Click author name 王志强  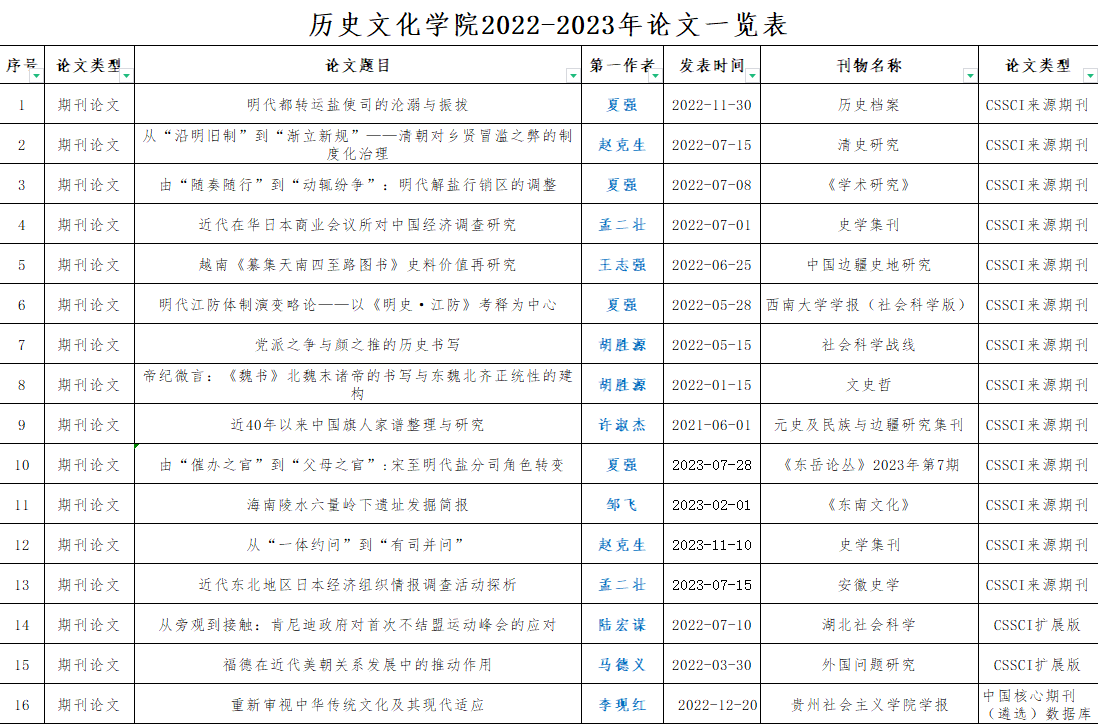coord(622,265)
